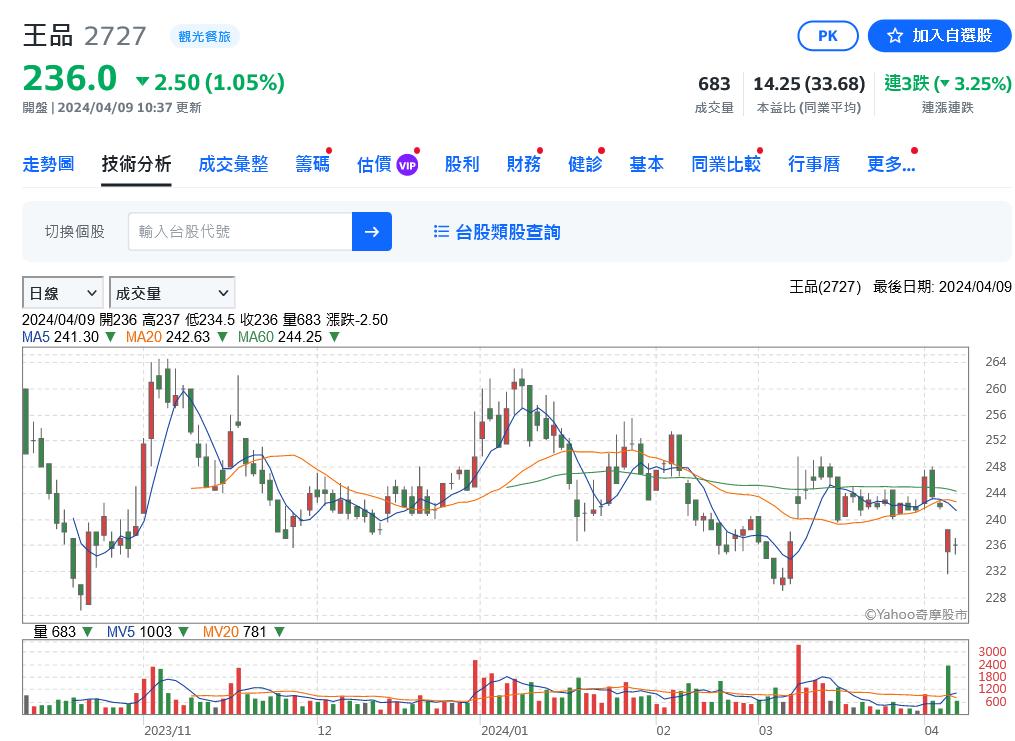Click the PK compare button
The height and width of the screenshot is (741, 1015).
click(828, 36)
